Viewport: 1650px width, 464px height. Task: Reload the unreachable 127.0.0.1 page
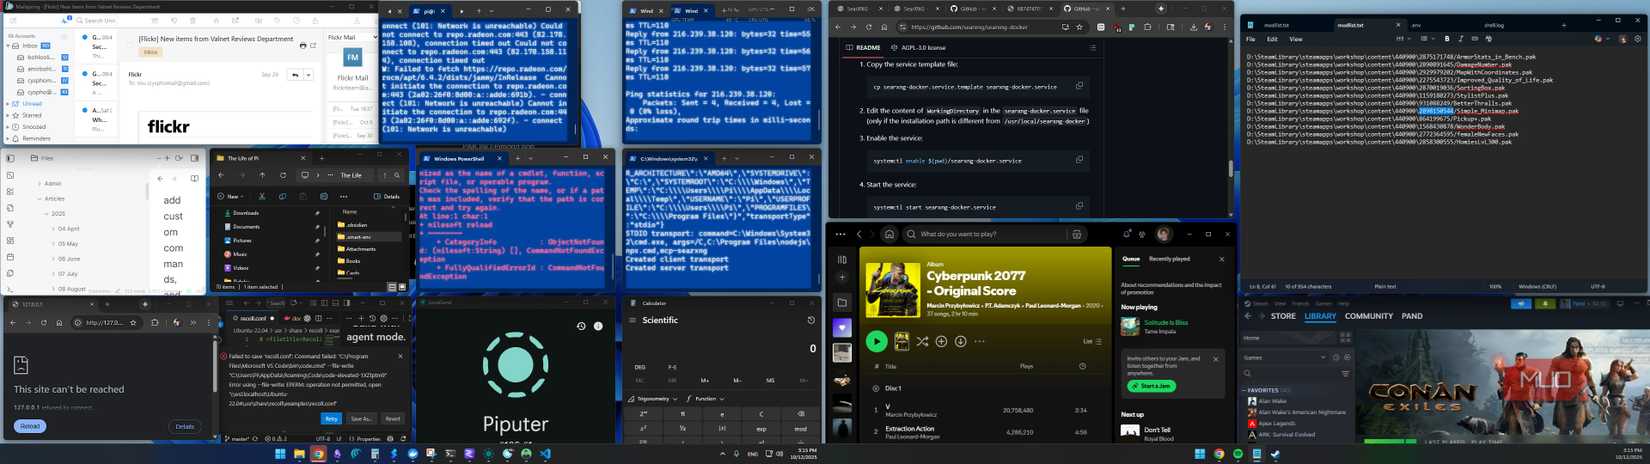[30, 427]
